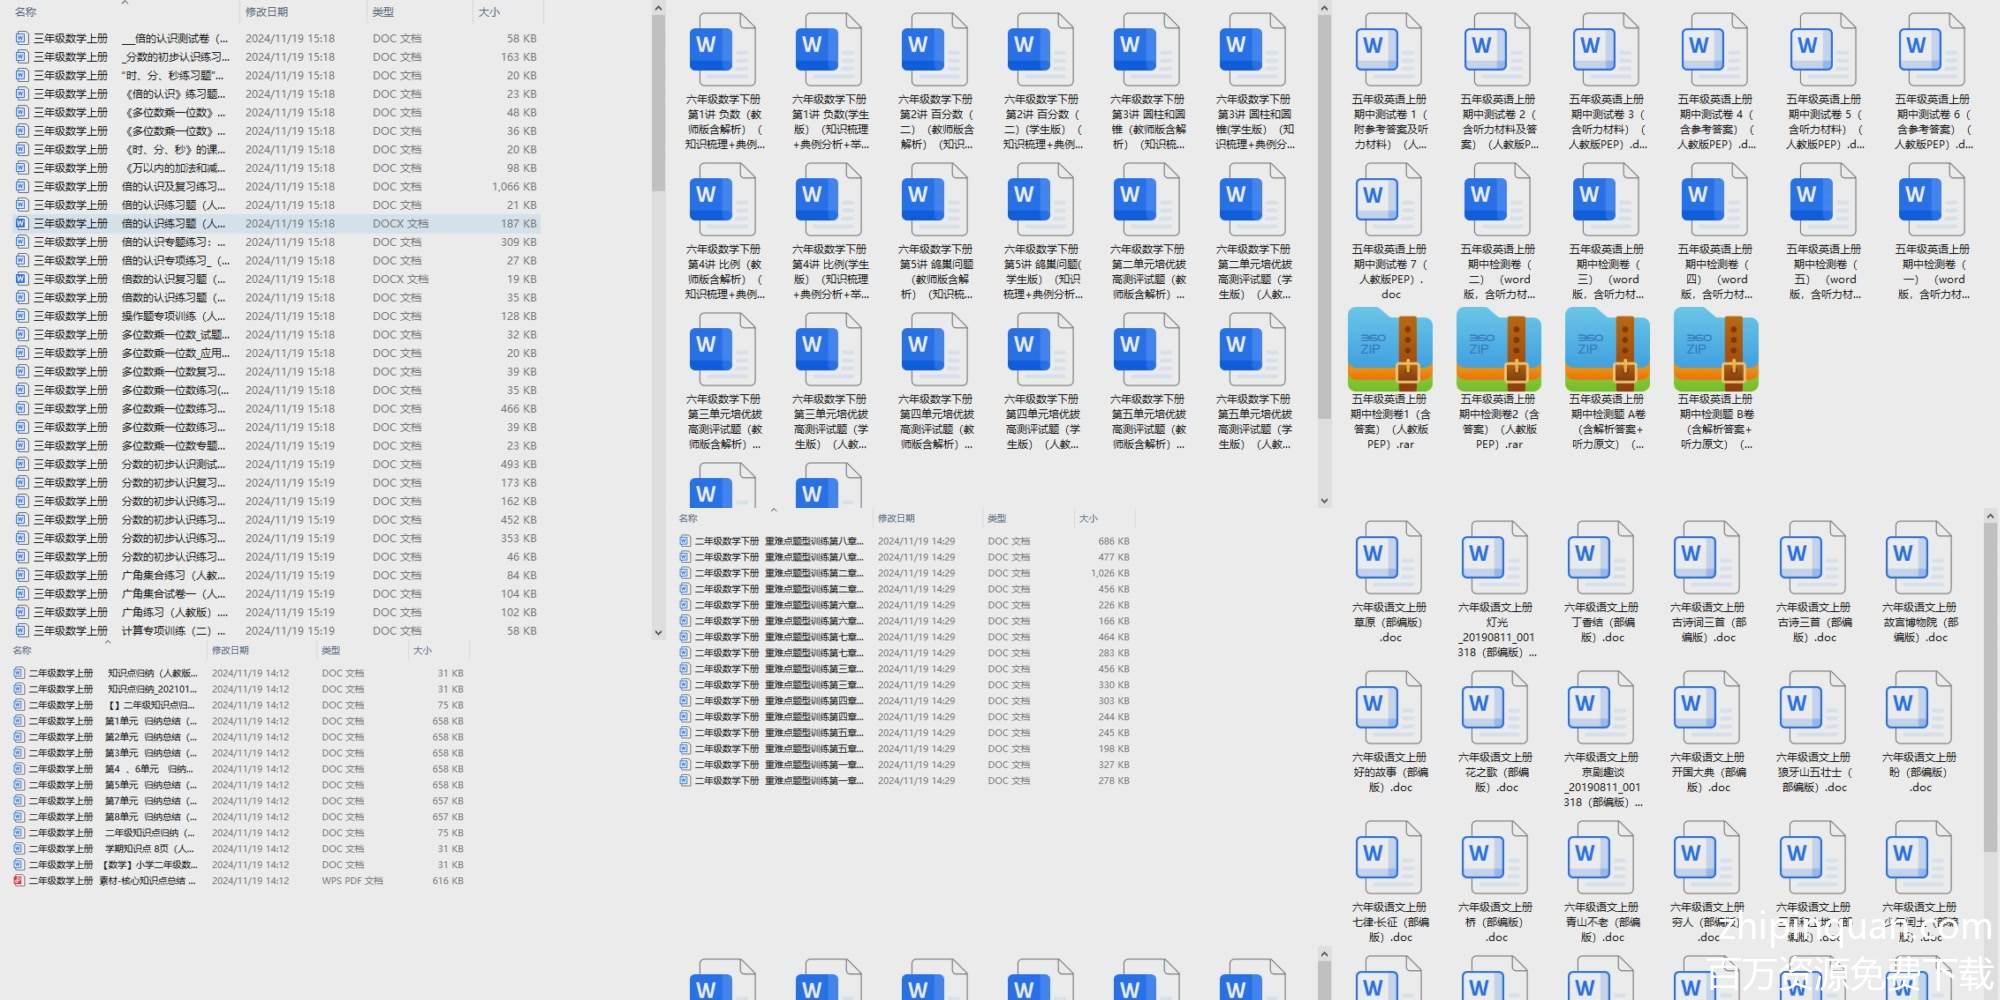Select the 六年级语文上册 草原 document icon
This screenshot has height=1000, width=2000.
click(x=1388, y=557)
